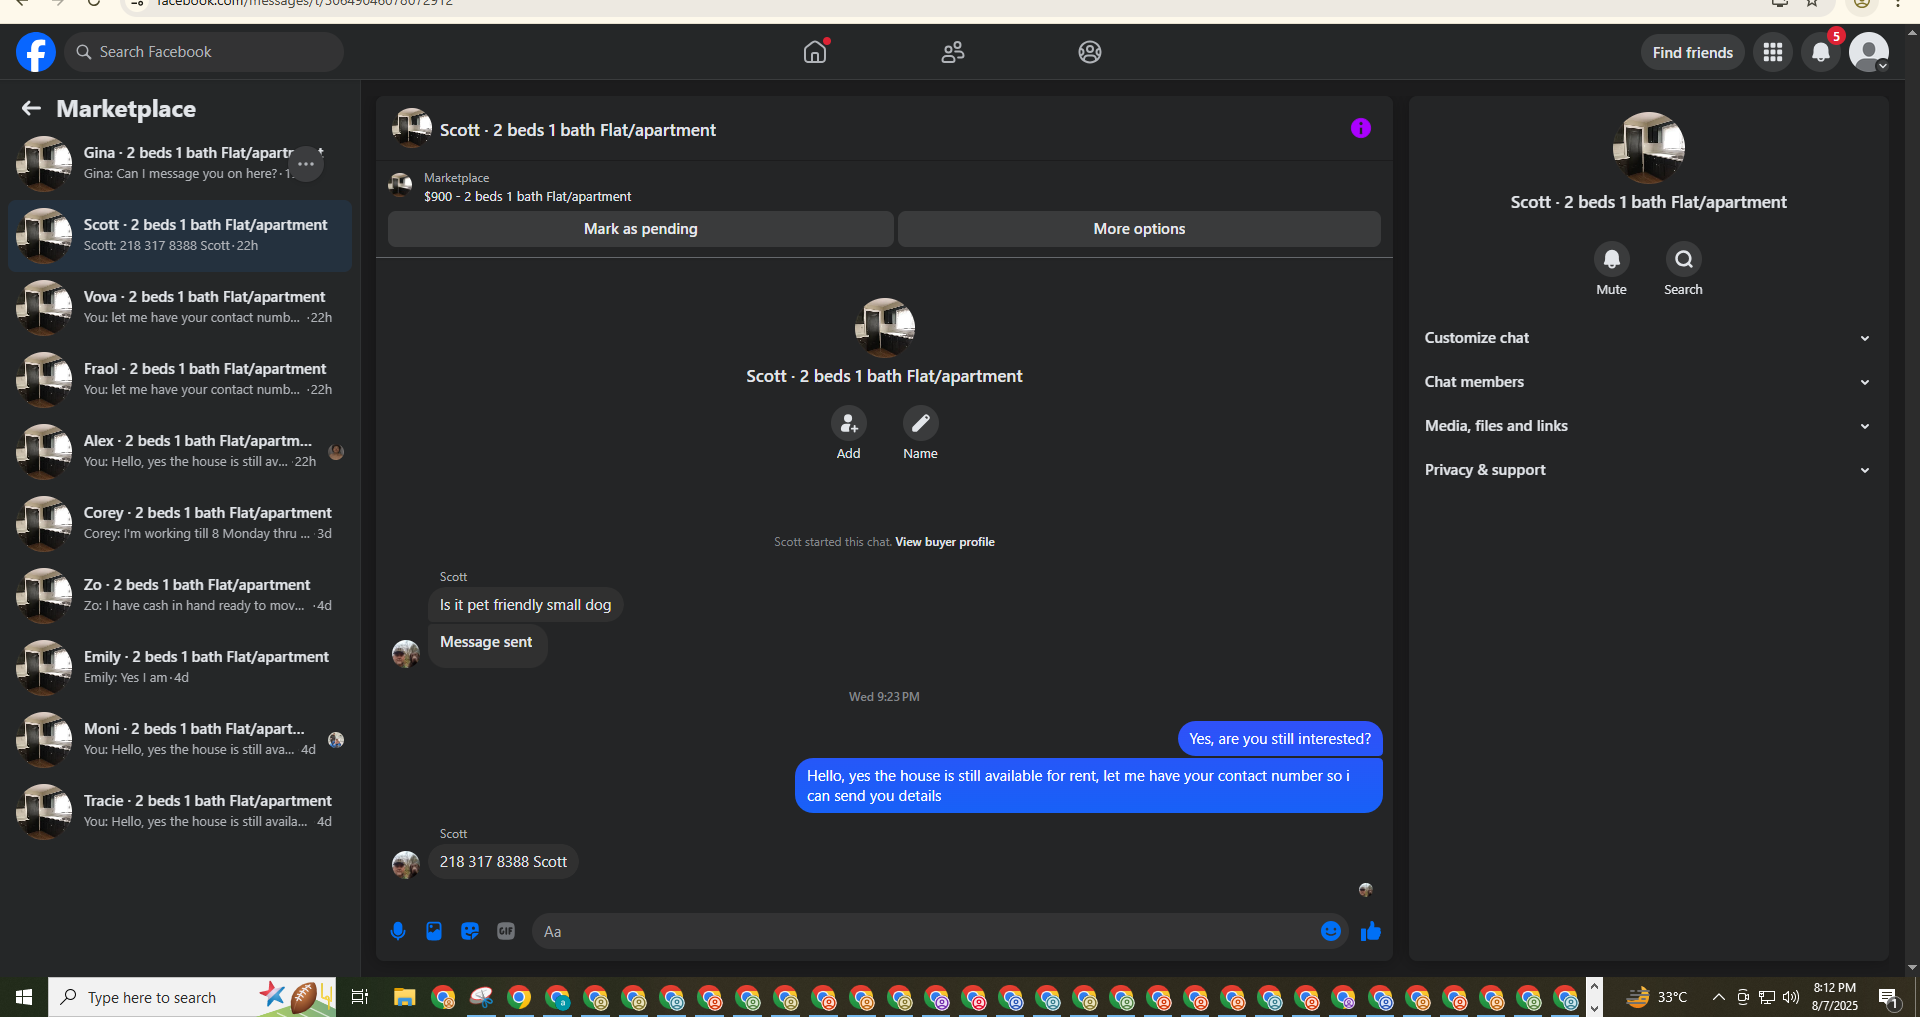Click the '218 317 8388 Scott' message
This screenshot has height=1017, width=1920.
click(503, 862)
